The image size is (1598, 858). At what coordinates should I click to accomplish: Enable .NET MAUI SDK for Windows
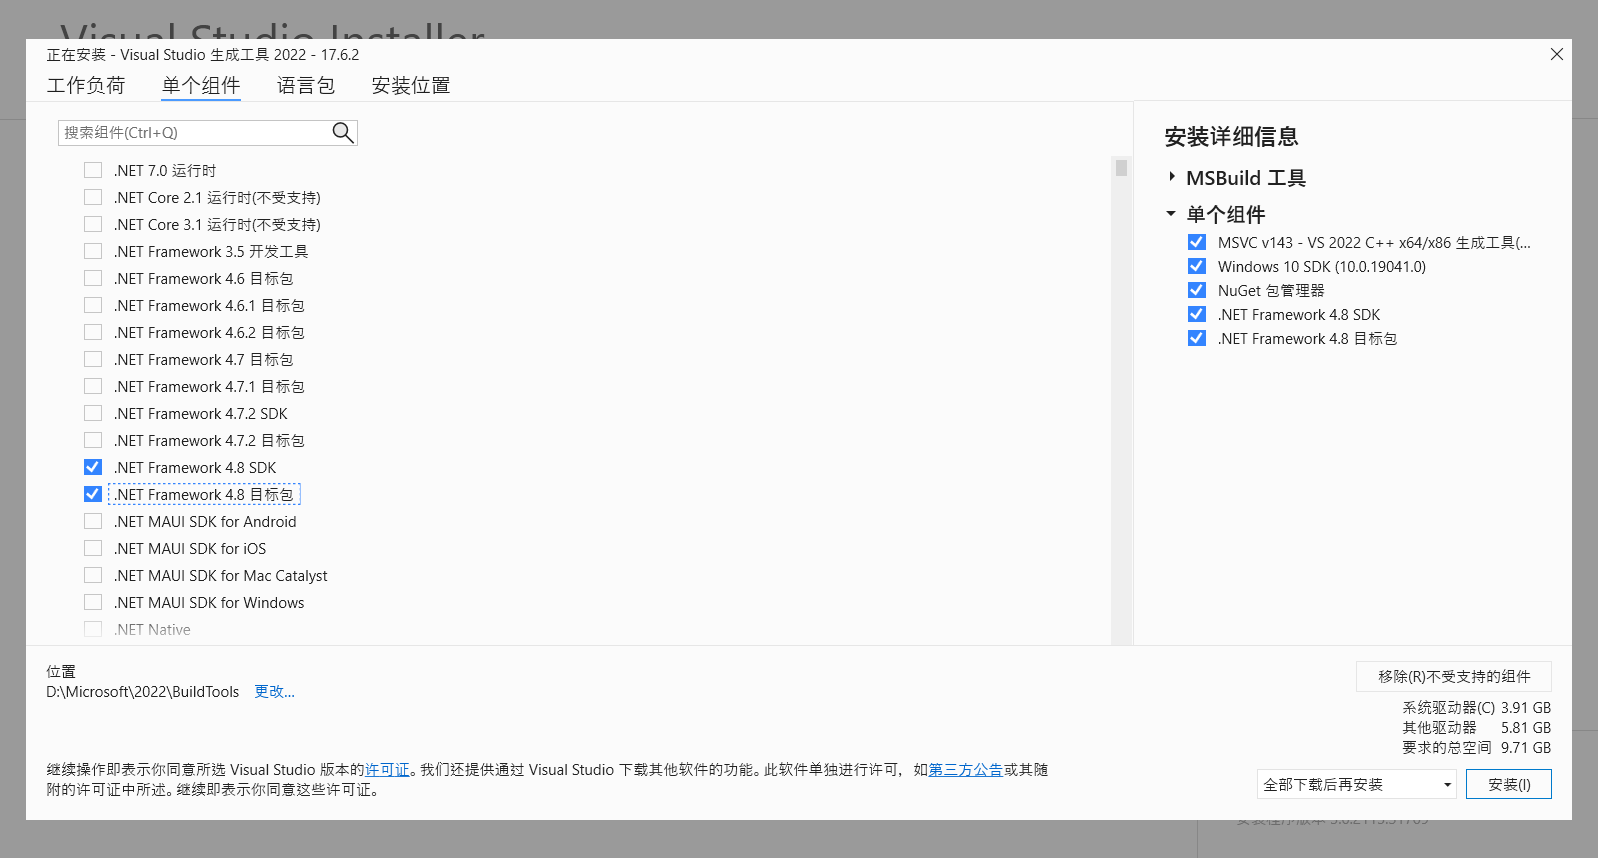(93, 602)
